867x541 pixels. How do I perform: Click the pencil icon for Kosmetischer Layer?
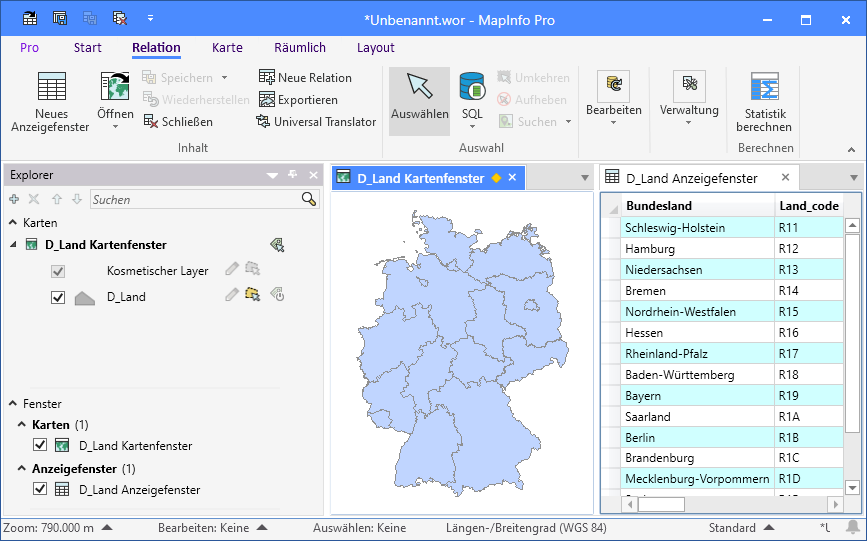(x=232, y=269)
